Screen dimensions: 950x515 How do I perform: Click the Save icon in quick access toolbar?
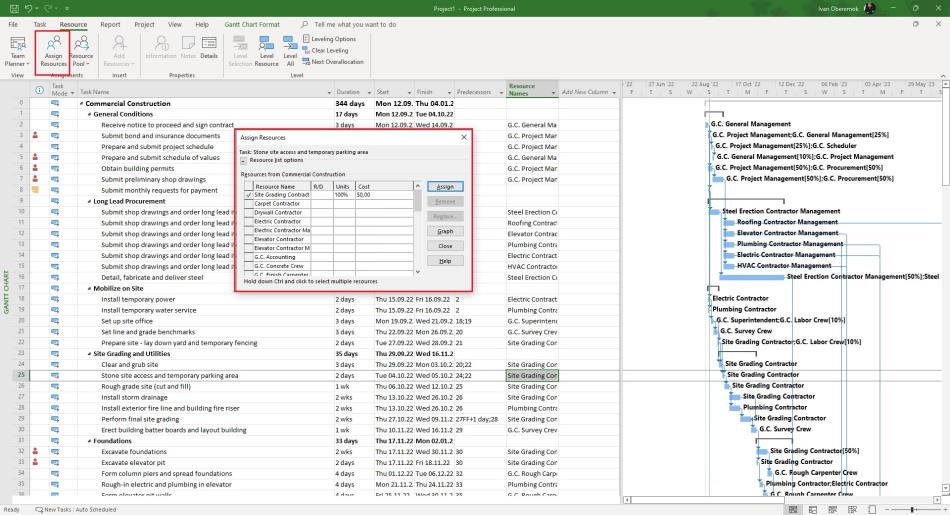click(14, 8)
